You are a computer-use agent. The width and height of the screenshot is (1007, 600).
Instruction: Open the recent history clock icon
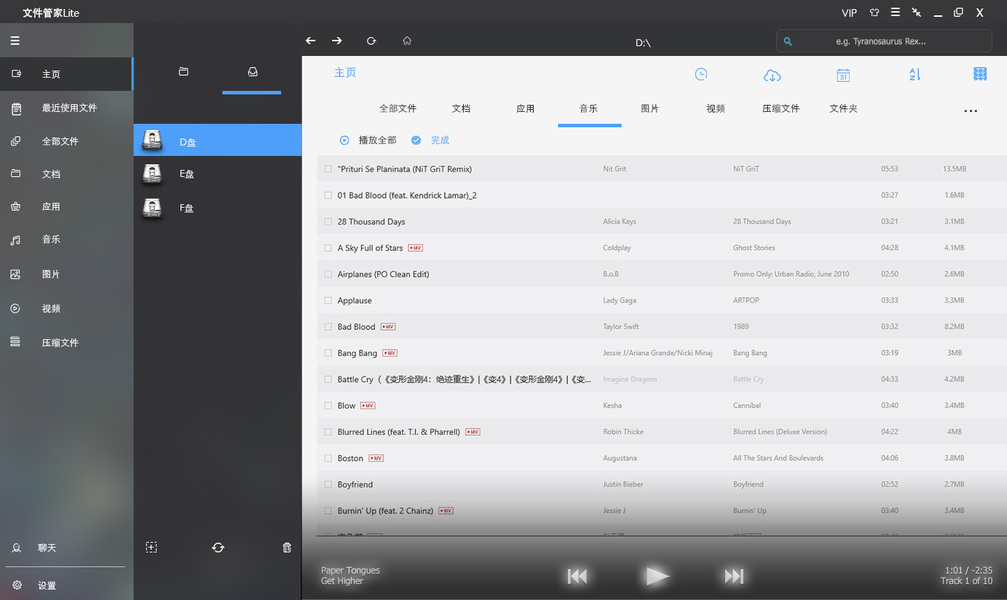click(701, 75)
